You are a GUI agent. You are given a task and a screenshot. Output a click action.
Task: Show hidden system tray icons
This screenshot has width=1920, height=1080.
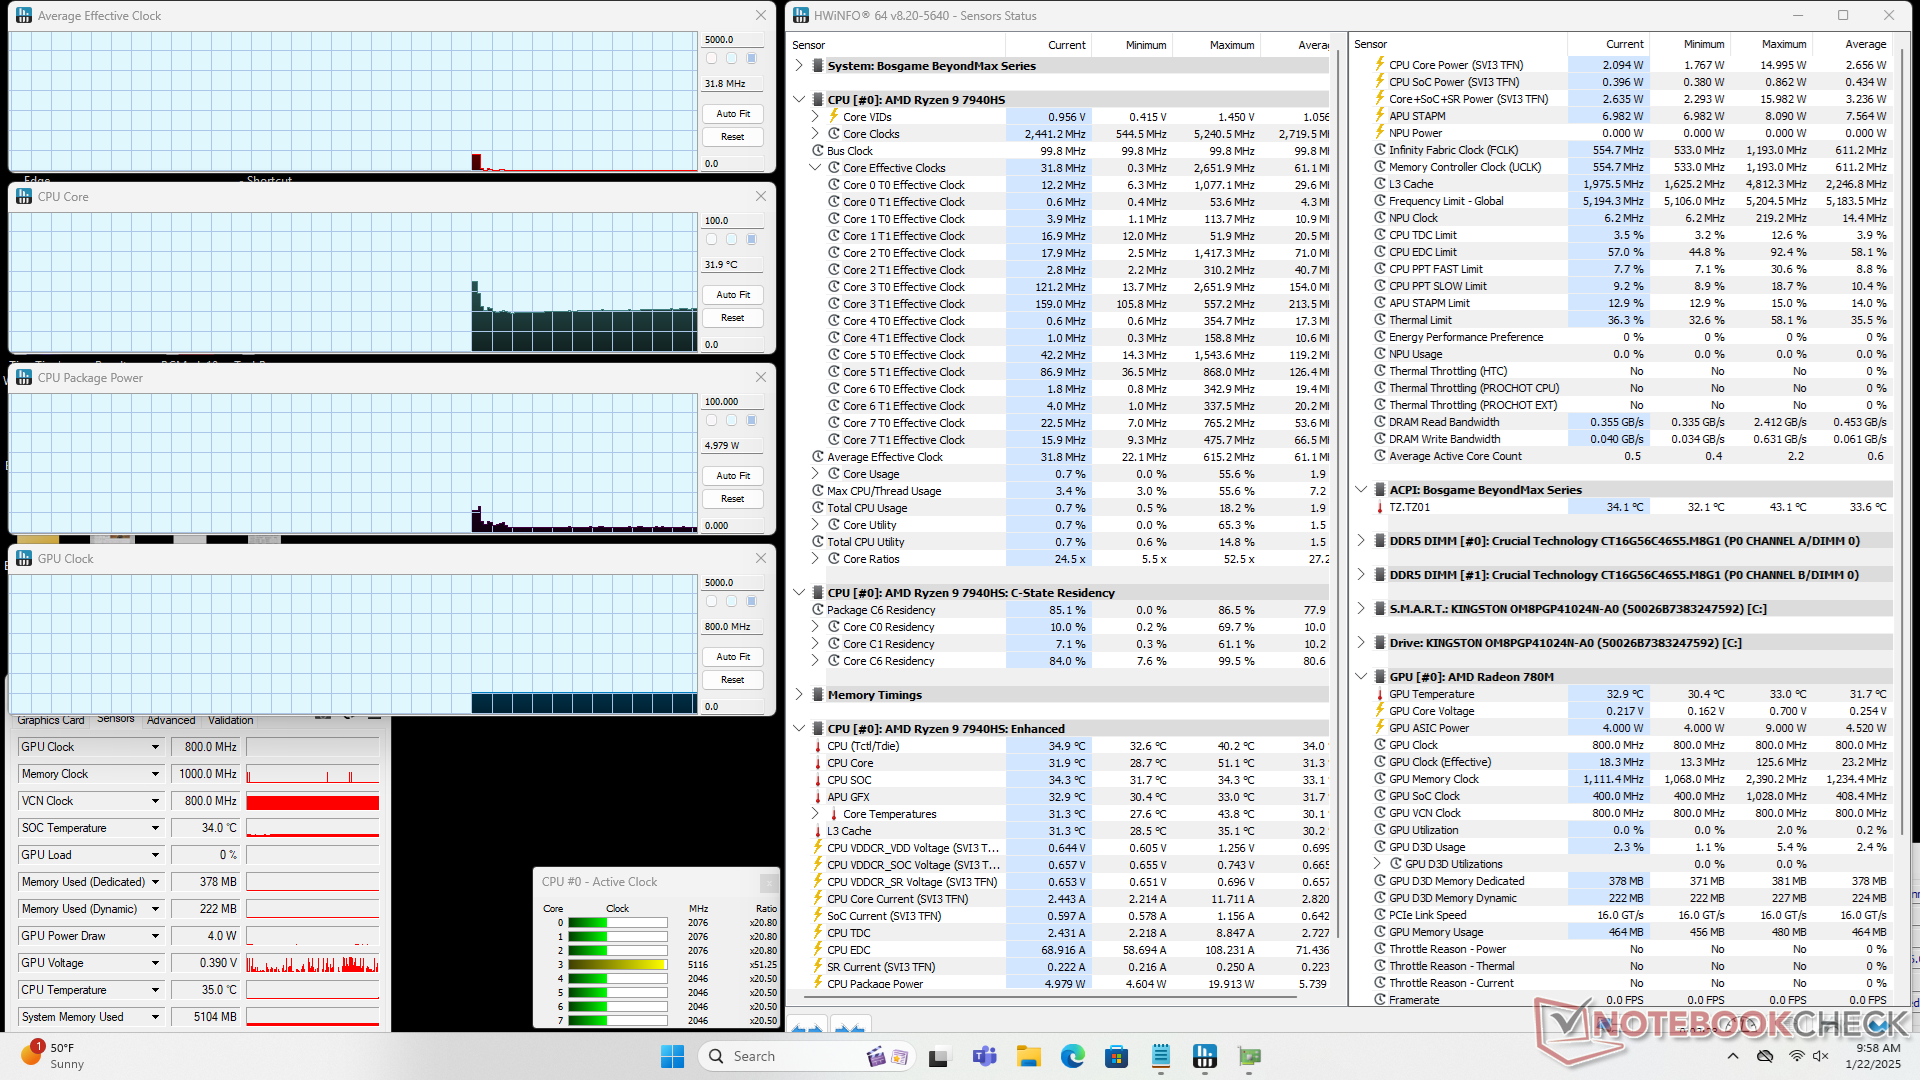1733,1056
